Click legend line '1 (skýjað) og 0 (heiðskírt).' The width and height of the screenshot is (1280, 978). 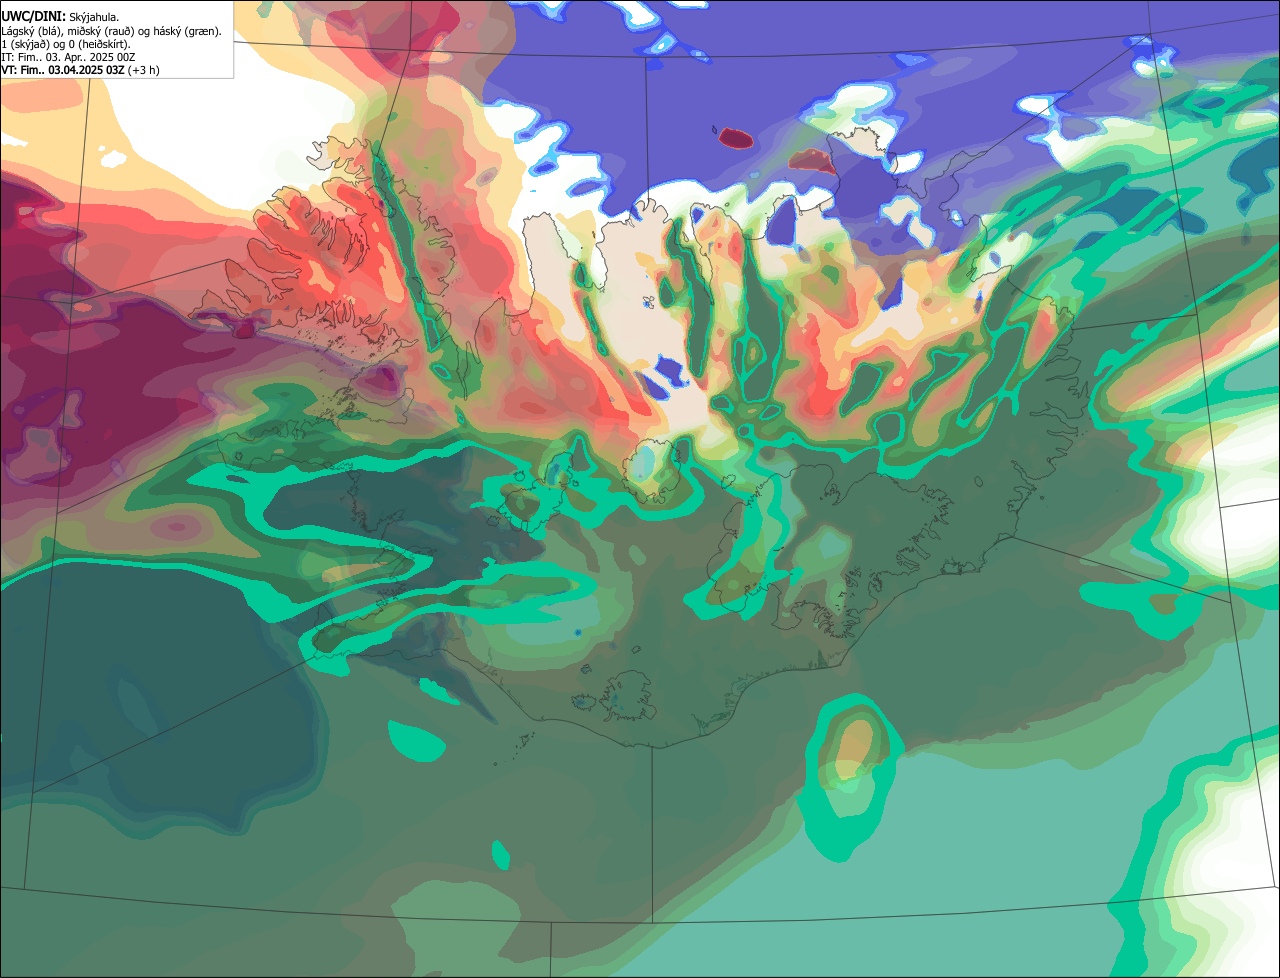coord(65,44)
